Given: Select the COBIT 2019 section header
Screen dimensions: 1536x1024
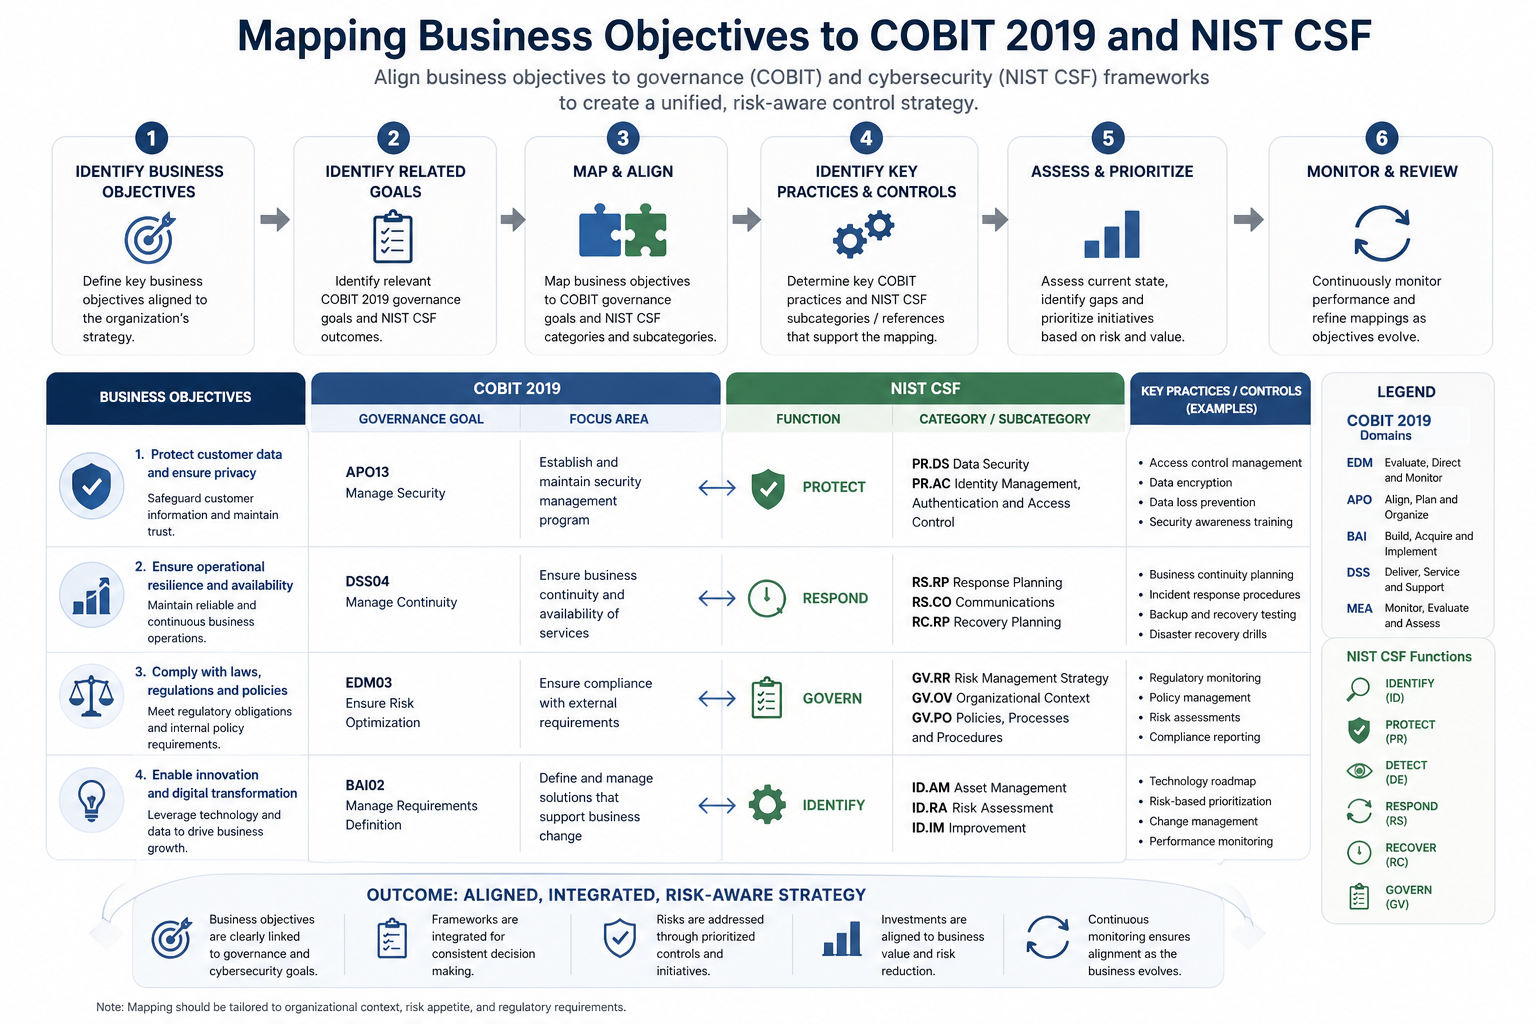Looking at the screenshot, I should tap(516, 388).
